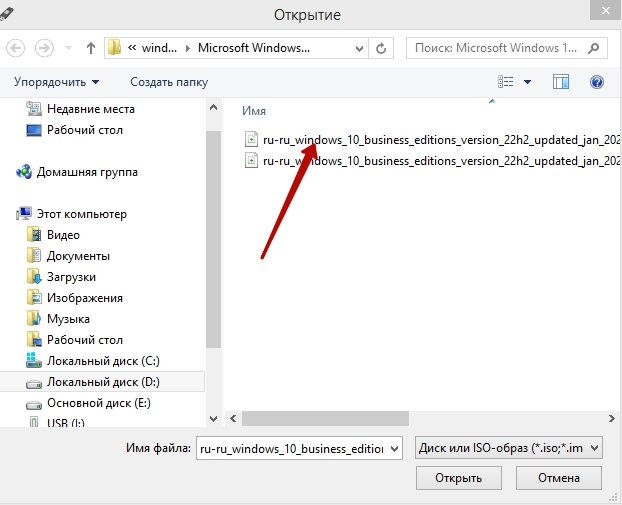The height and width of the screenshot is (505, 622).
Task: Click the search magnifier icon
Action: [594, 48]
